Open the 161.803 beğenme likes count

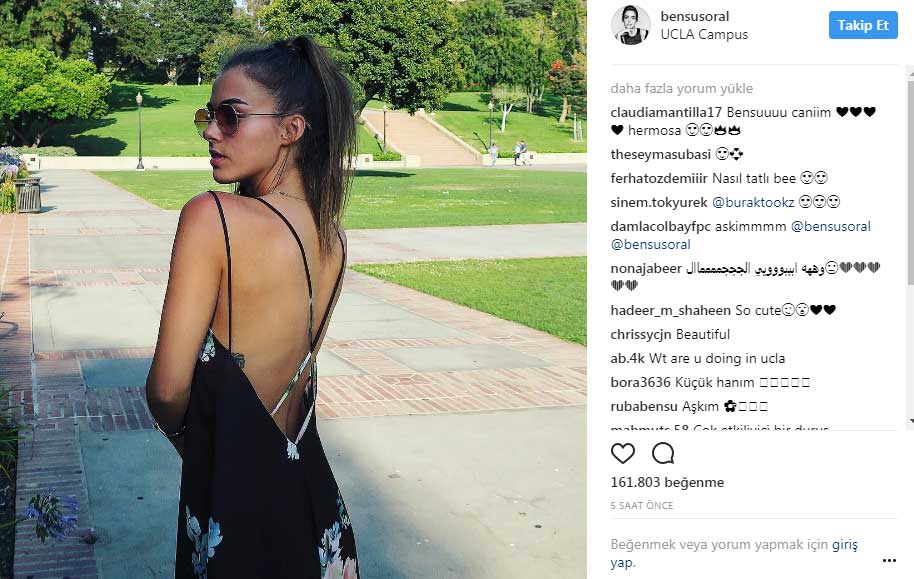tap(667, 482)
